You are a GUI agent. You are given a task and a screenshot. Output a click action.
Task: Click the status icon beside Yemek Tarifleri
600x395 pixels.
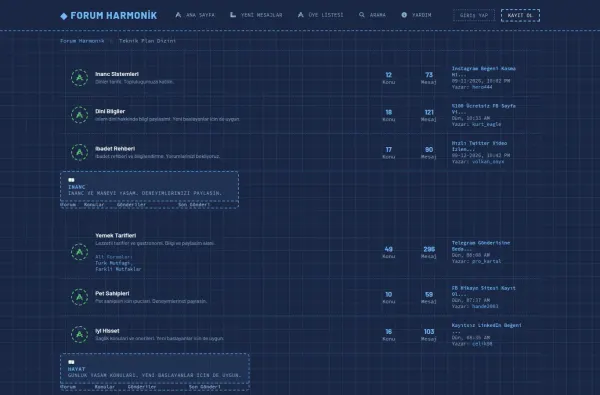[80, 252]
